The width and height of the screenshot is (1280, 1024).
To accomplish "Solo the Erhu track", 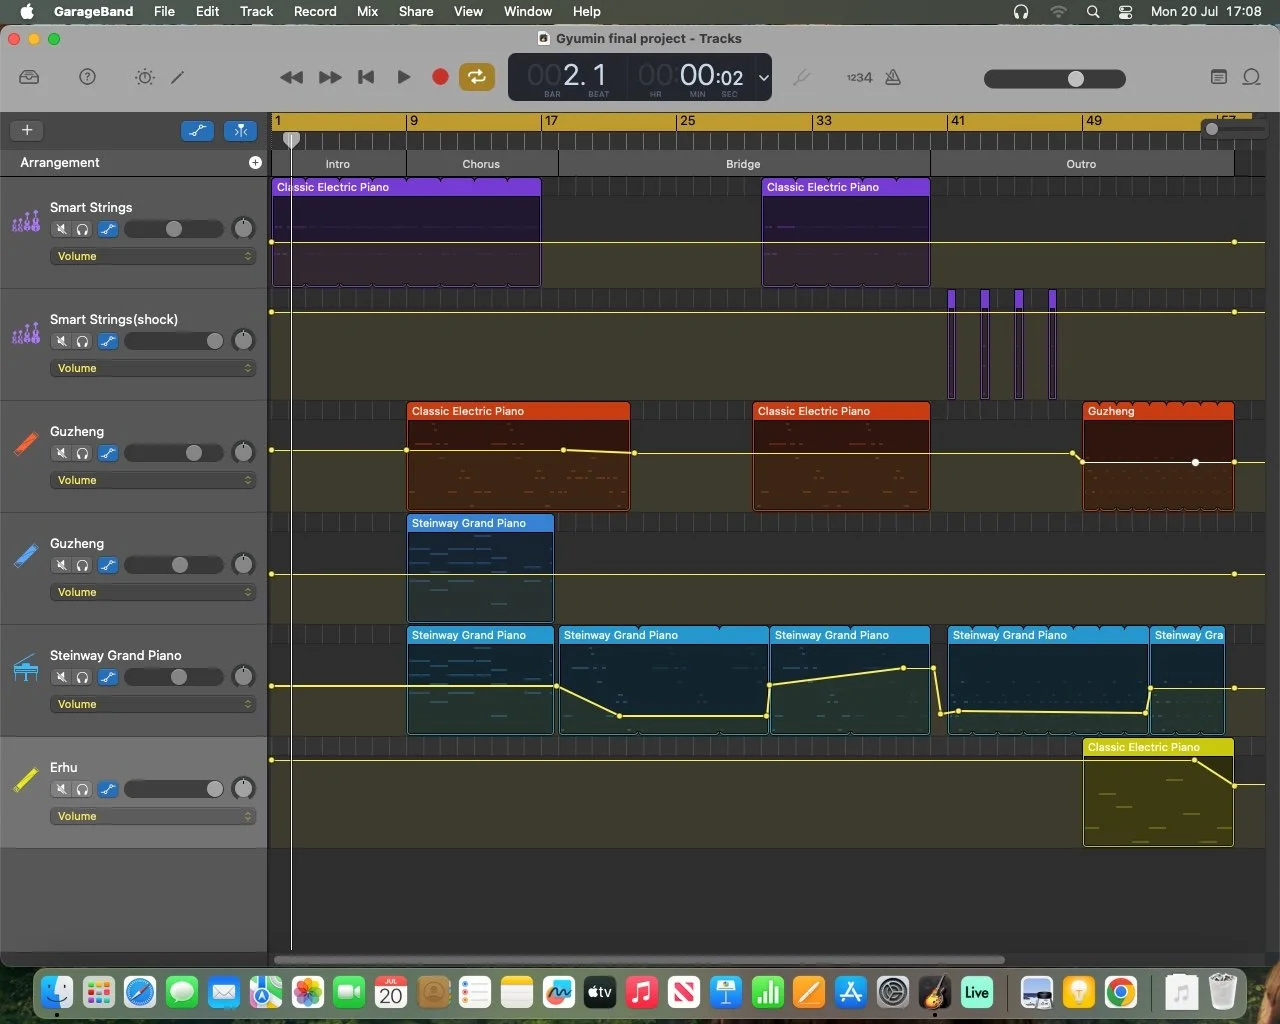I will 83,790.
